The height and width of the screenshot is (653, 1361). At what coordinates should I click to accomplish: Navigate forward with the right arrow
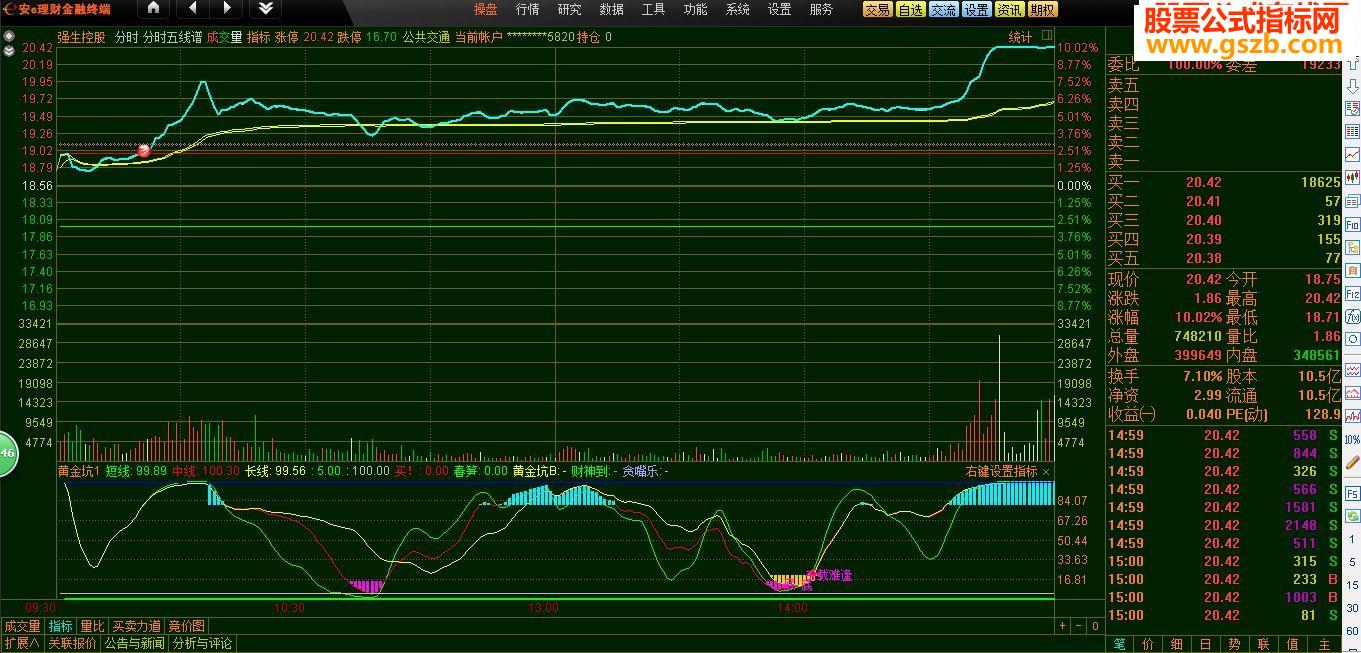pos(226,9)
